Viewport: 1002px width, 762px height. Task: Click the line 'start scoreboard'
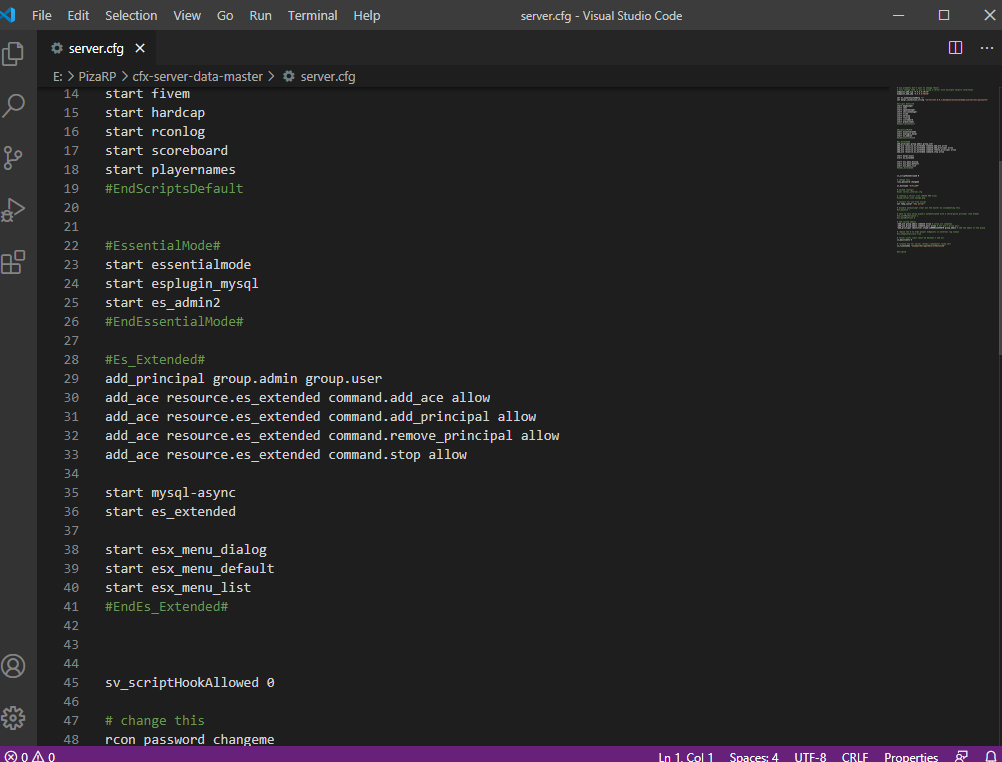[167, 151]
